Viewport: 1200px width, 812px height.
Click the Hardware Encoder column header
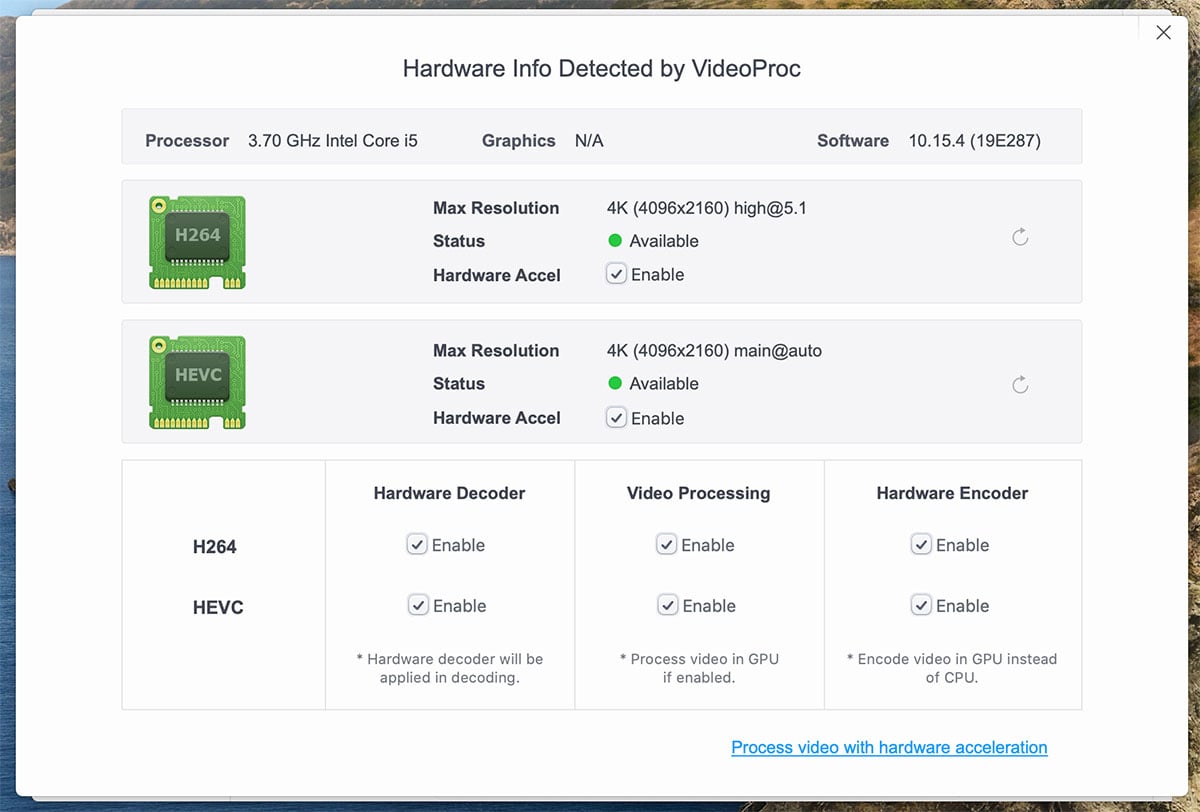point(952,493)
